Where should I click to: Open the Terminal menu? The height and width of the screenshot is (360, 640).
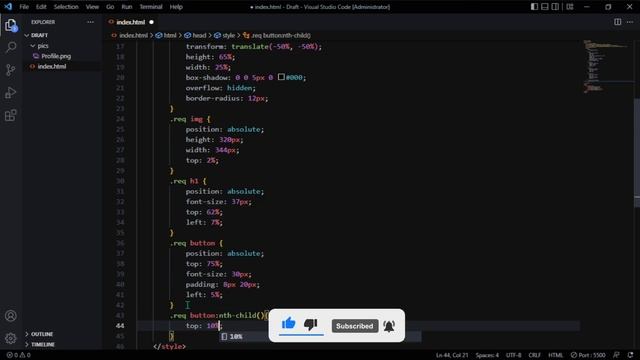pyautogui.click(x=151, y=7)
